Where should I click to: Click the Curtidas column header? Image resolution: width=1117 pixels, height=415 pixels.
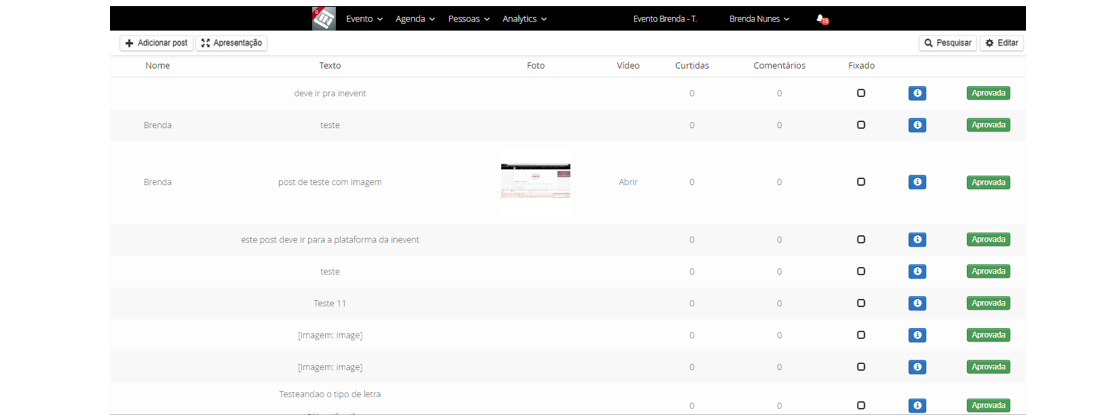(x=692, y=65)
